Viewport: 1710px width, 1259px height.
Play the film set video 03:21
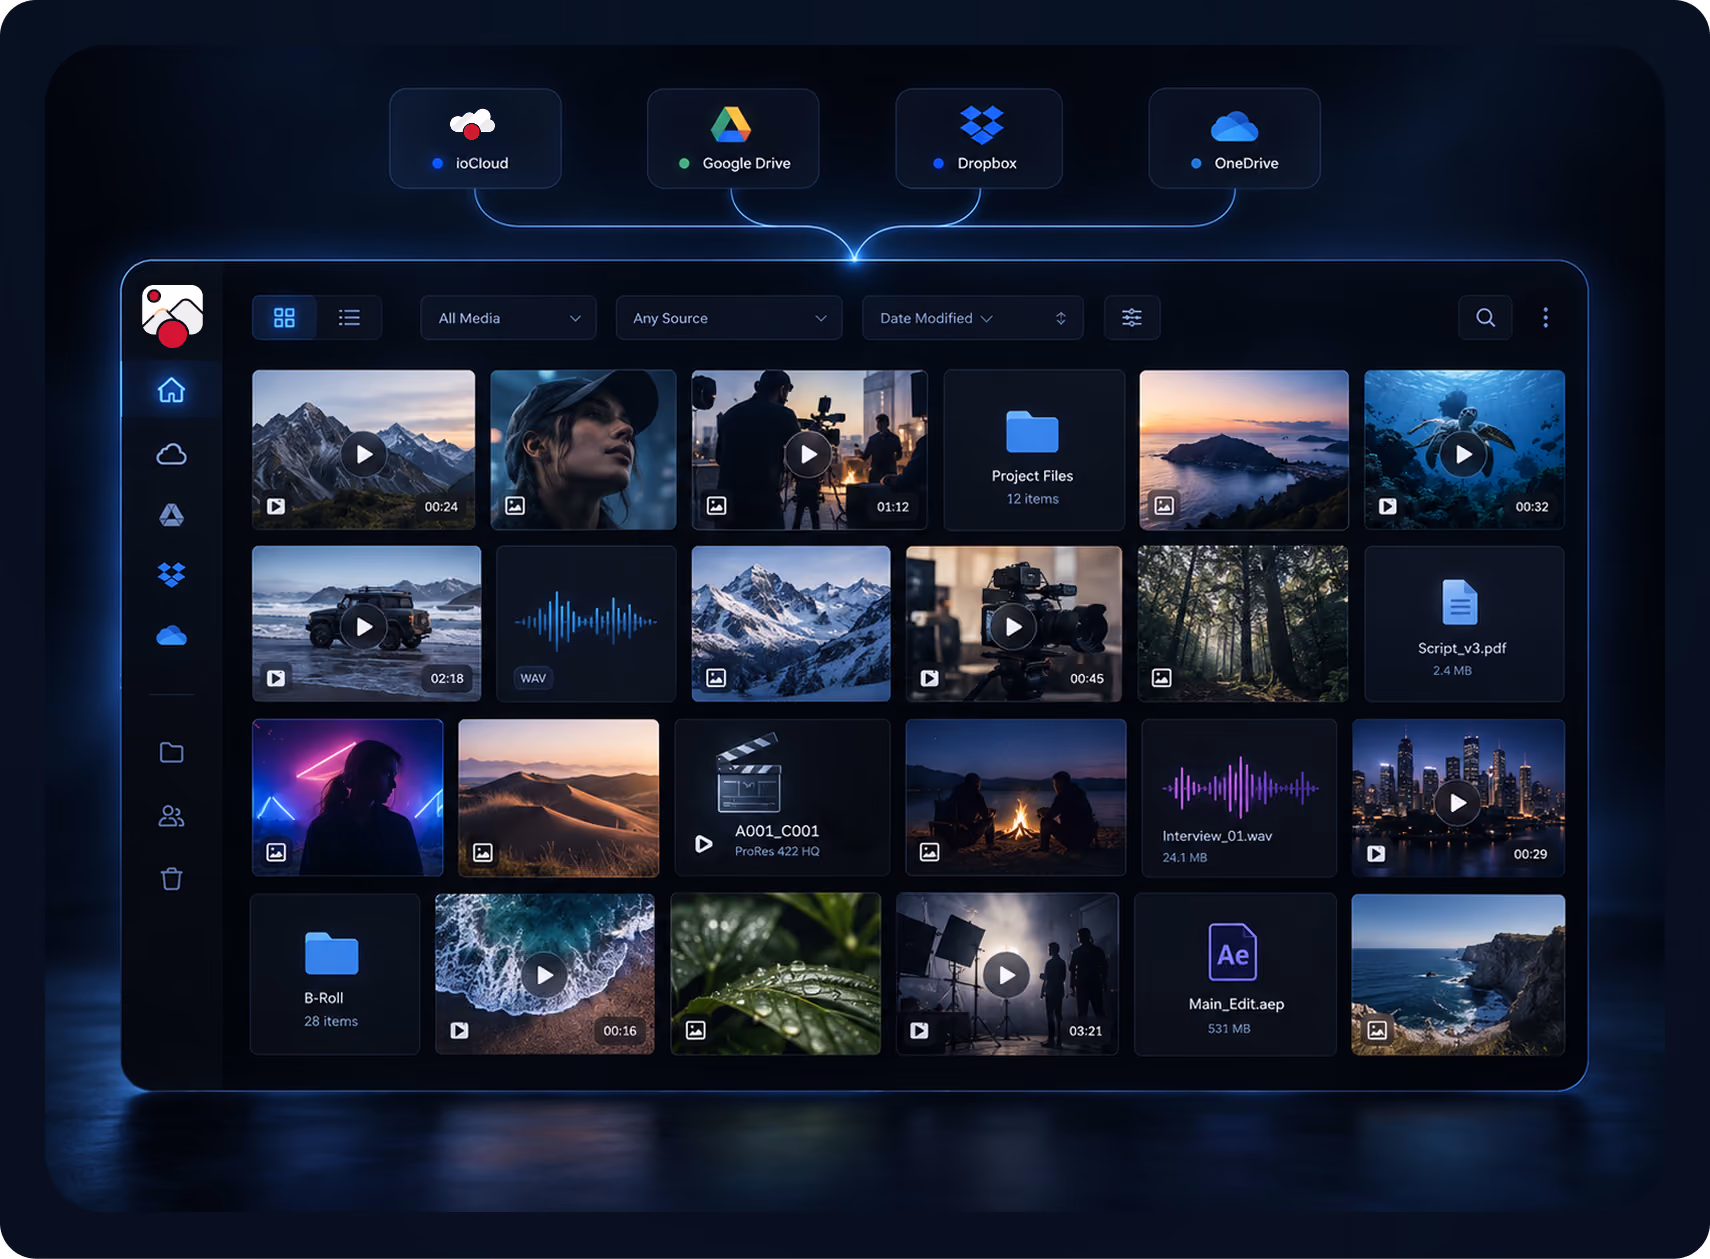1007,974
